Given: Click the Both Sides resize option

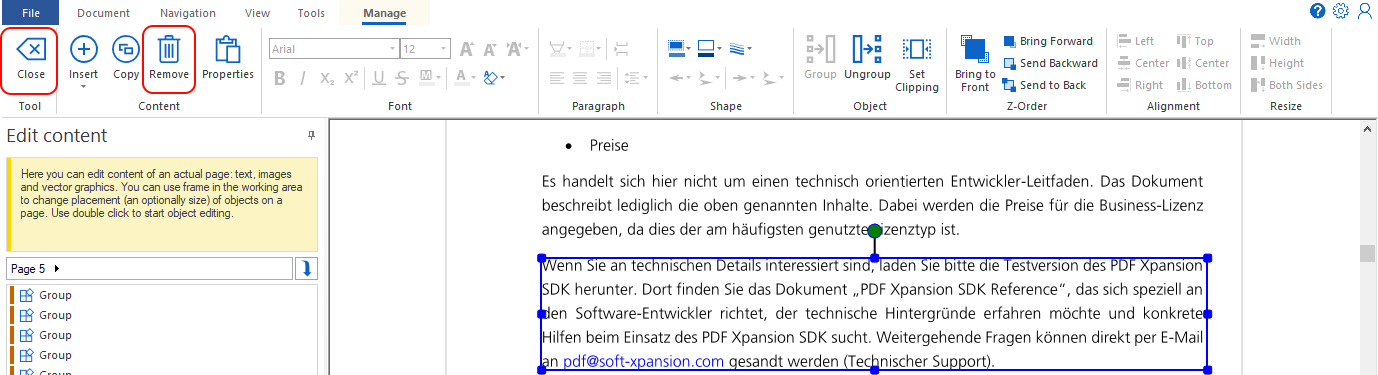Looking at the screenshot, I should tap(1287, 85).
